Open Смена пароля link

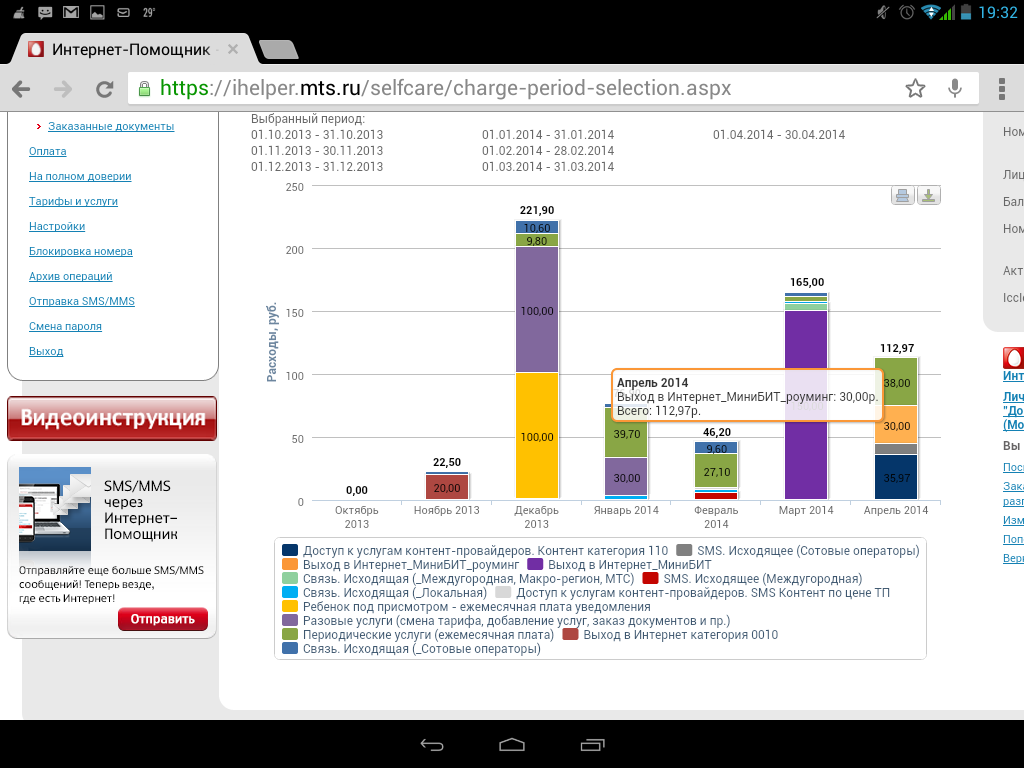[x=65, y=327]
